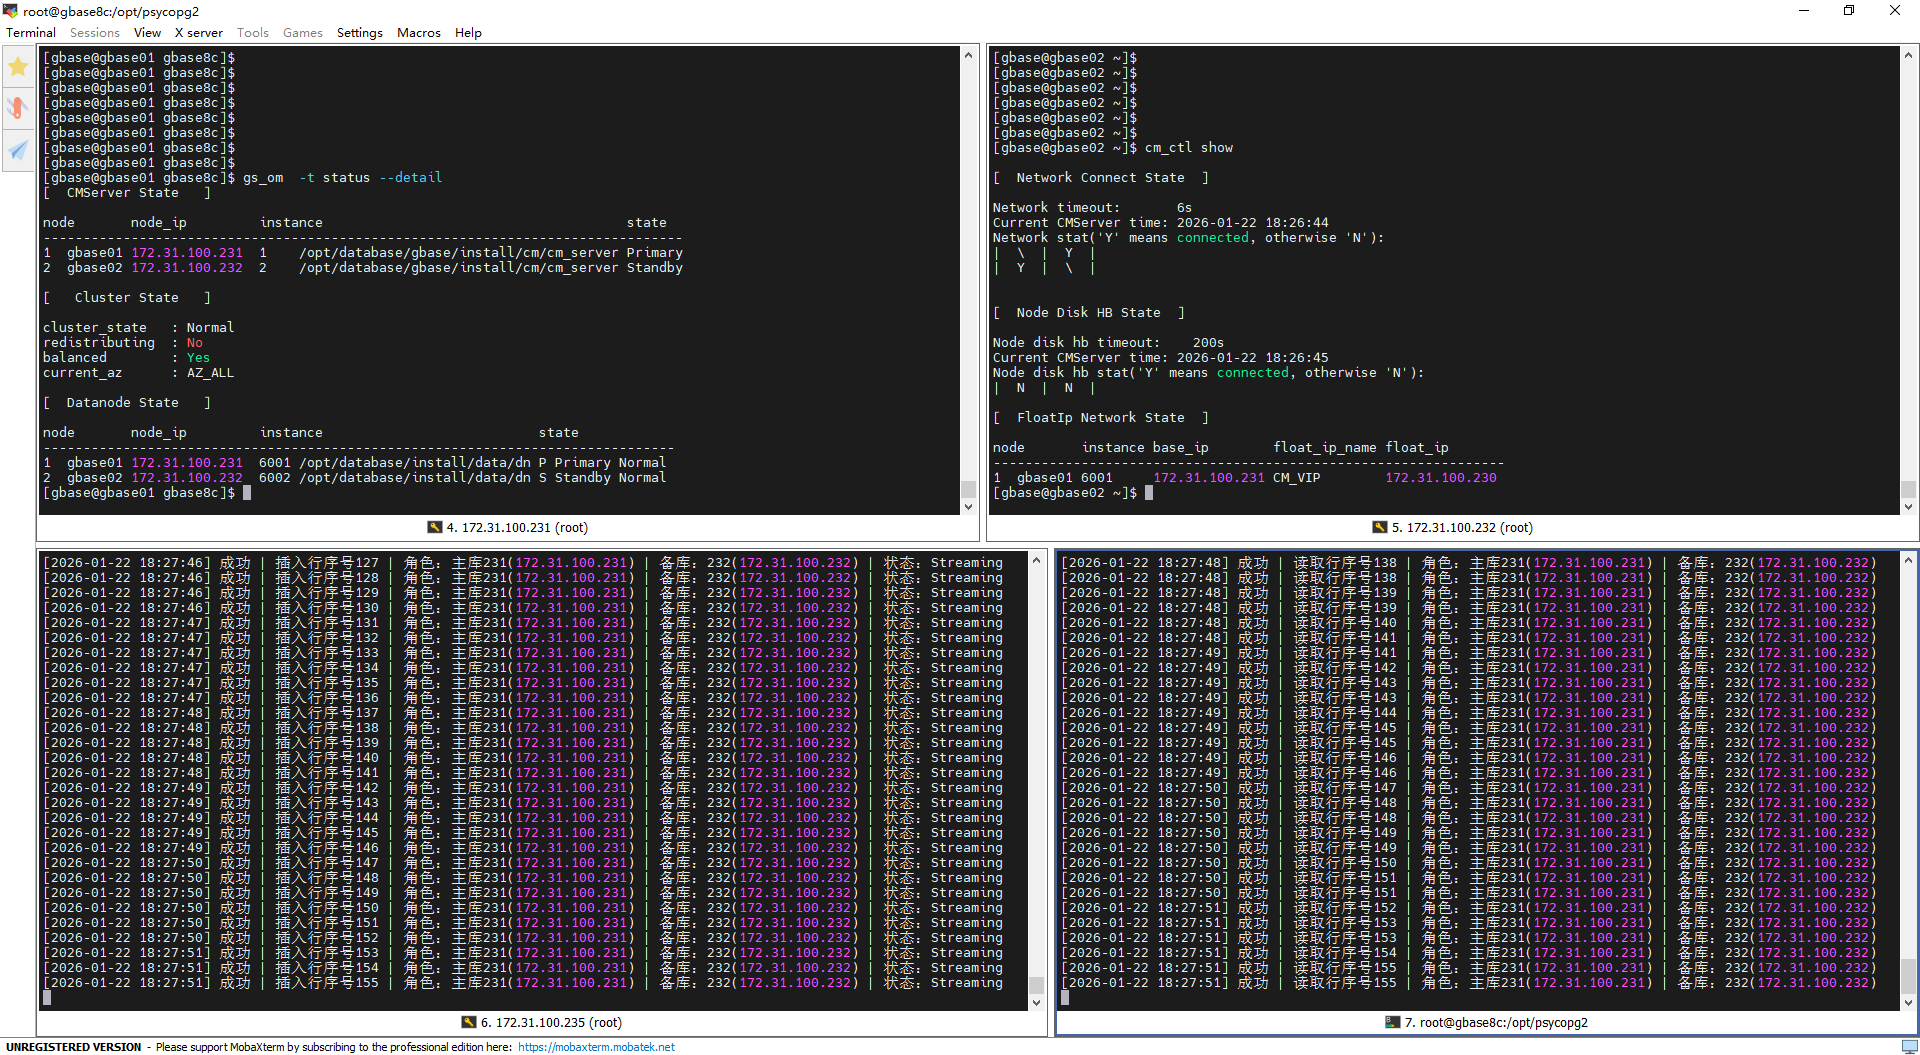Open the View menu
Viewport: 1920px width, 1055px height.
click(x=147, y=33)
